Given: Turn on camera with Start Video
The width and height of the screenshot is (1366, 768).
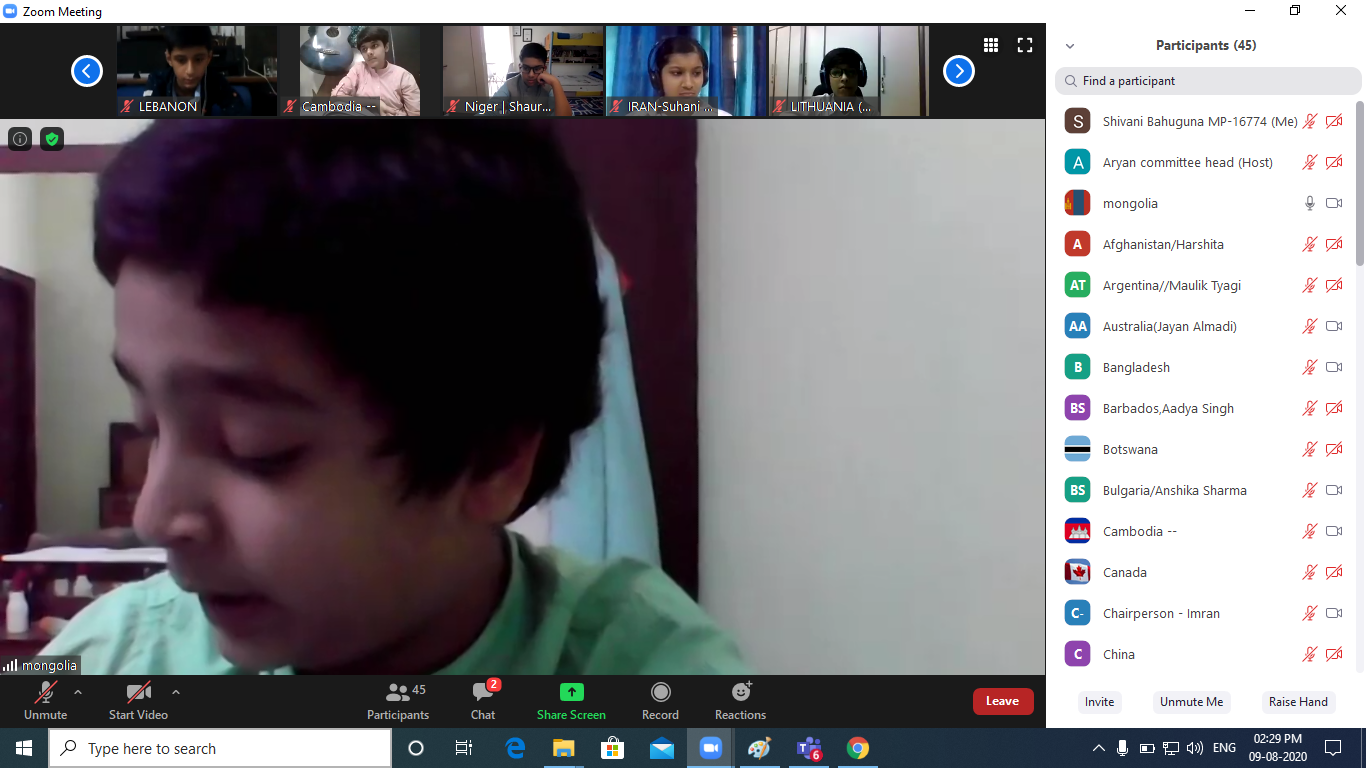Looking at the screenshot, I should pyautogui.click(x=138, y=693).
